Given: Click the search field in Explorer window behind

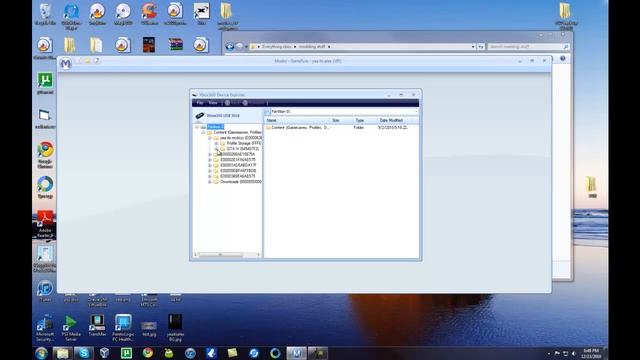Looking at the screenshot, I should (x=528, y=47).
